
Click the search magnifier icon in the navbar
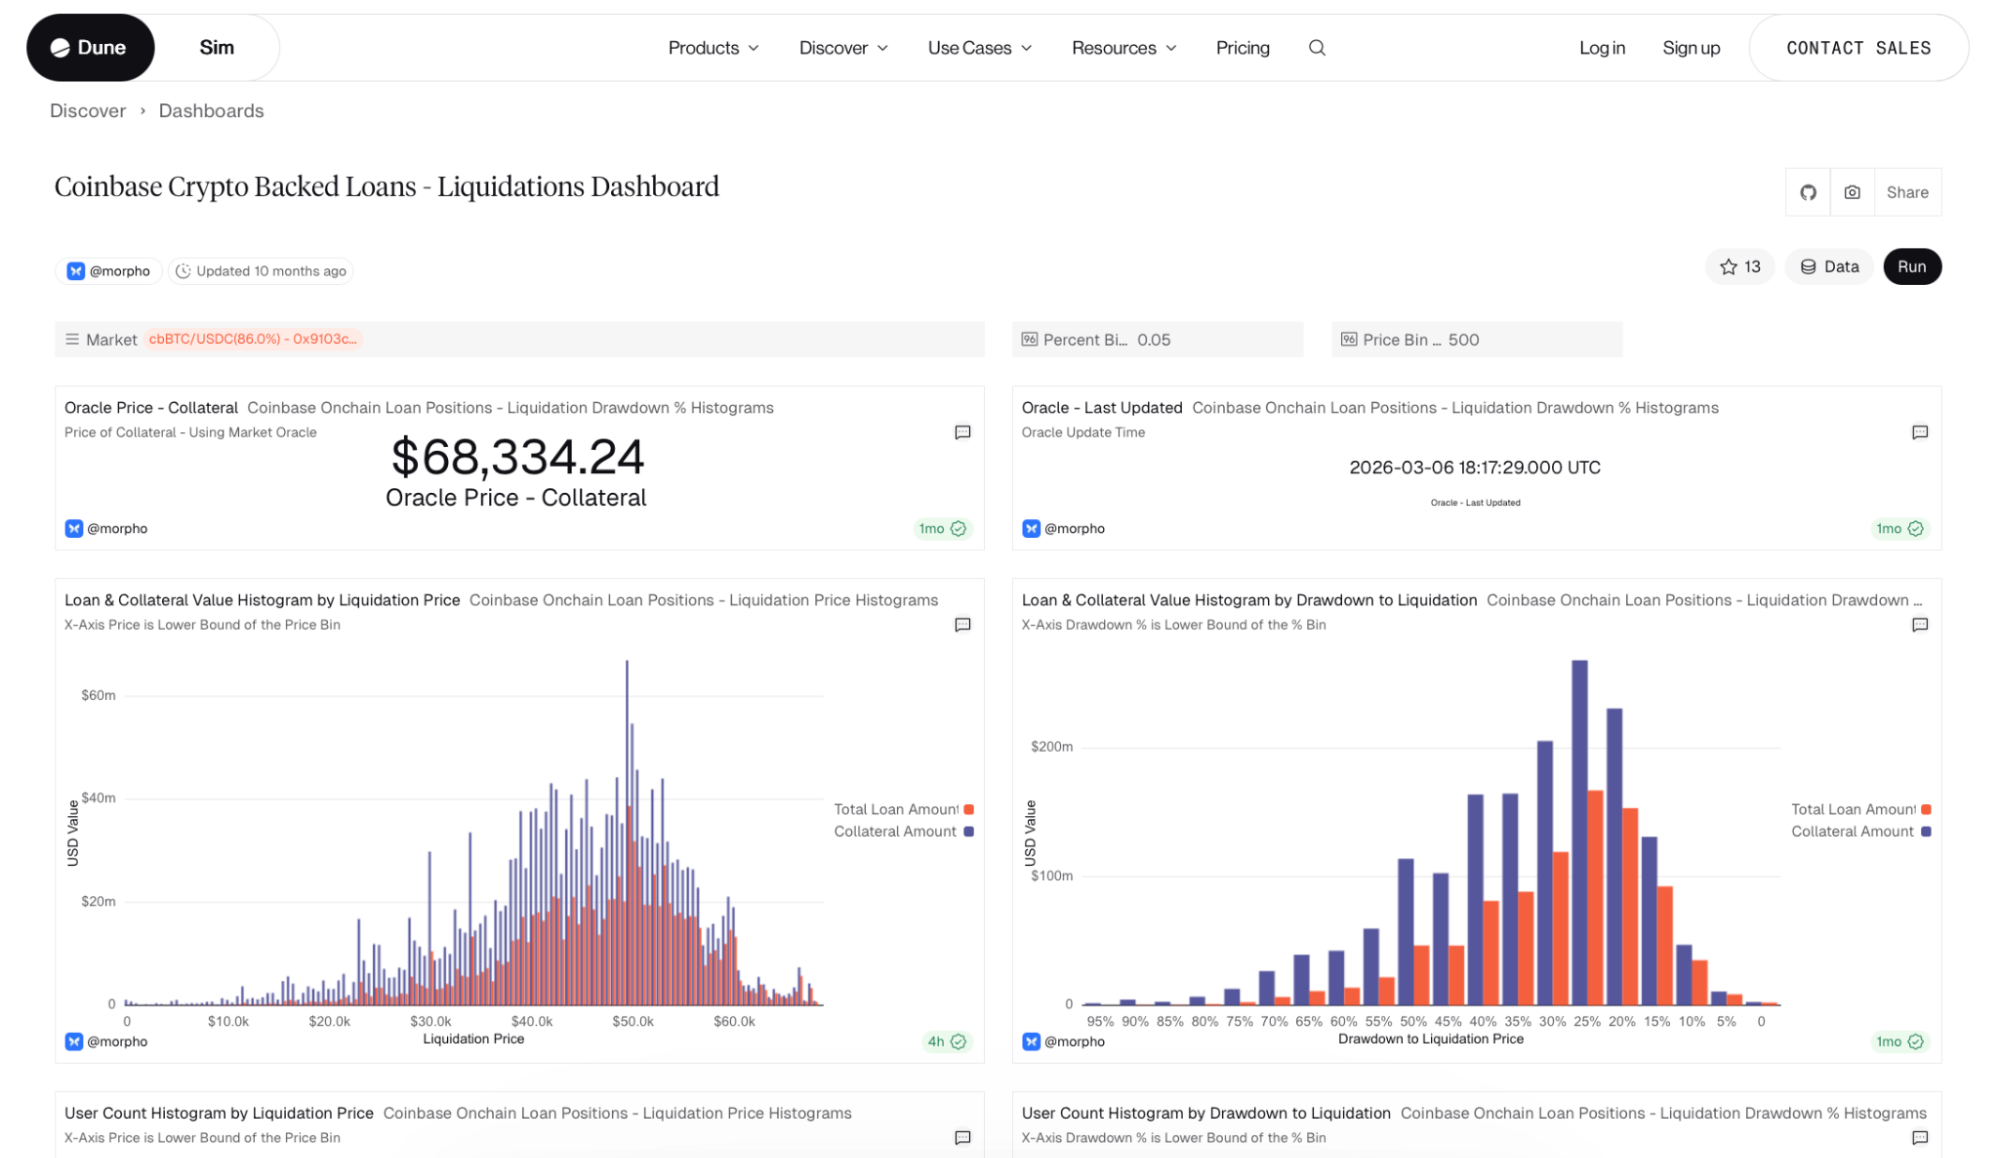coord(1317,48)
